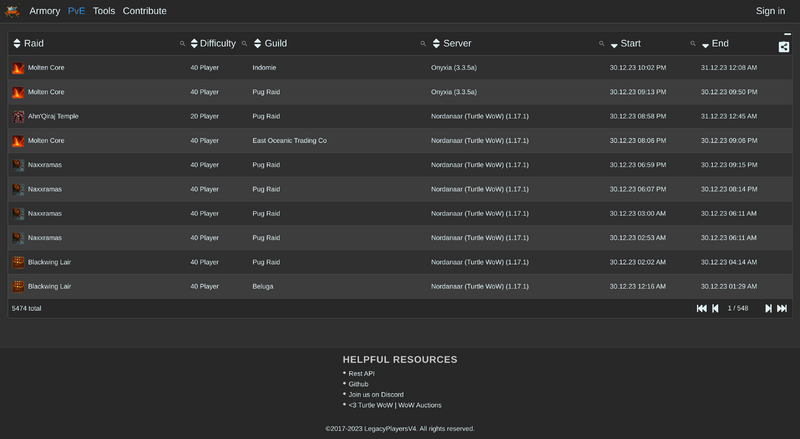This screenshot has height=439, width=800.
Task: Toggle sort order on Raid column
Action: [x=16, y=44]
